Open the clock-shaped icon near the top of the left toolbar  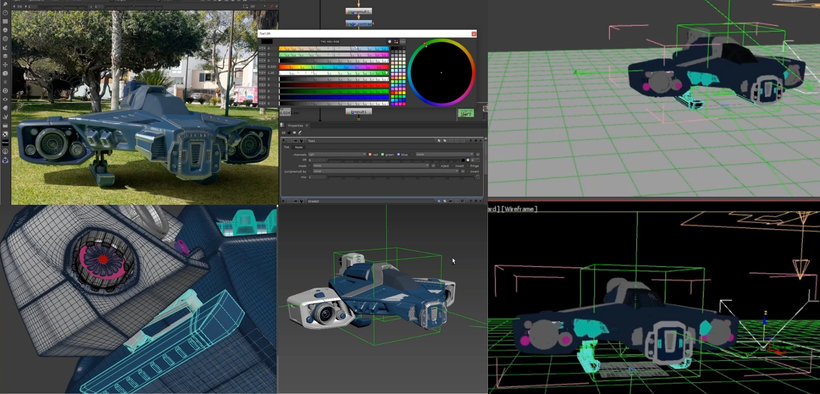5,13
